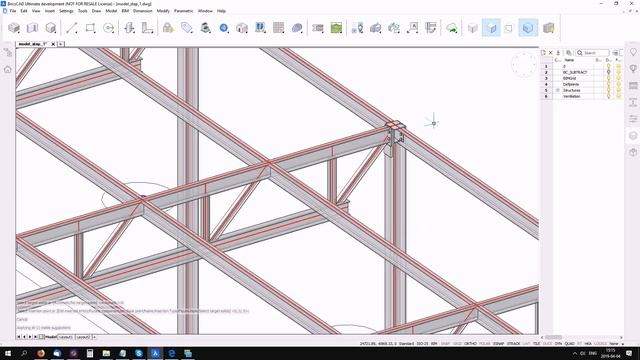Click the green landscape image icon
The width and height of the screenshot is (640, 360).
[x=336, y=28]
